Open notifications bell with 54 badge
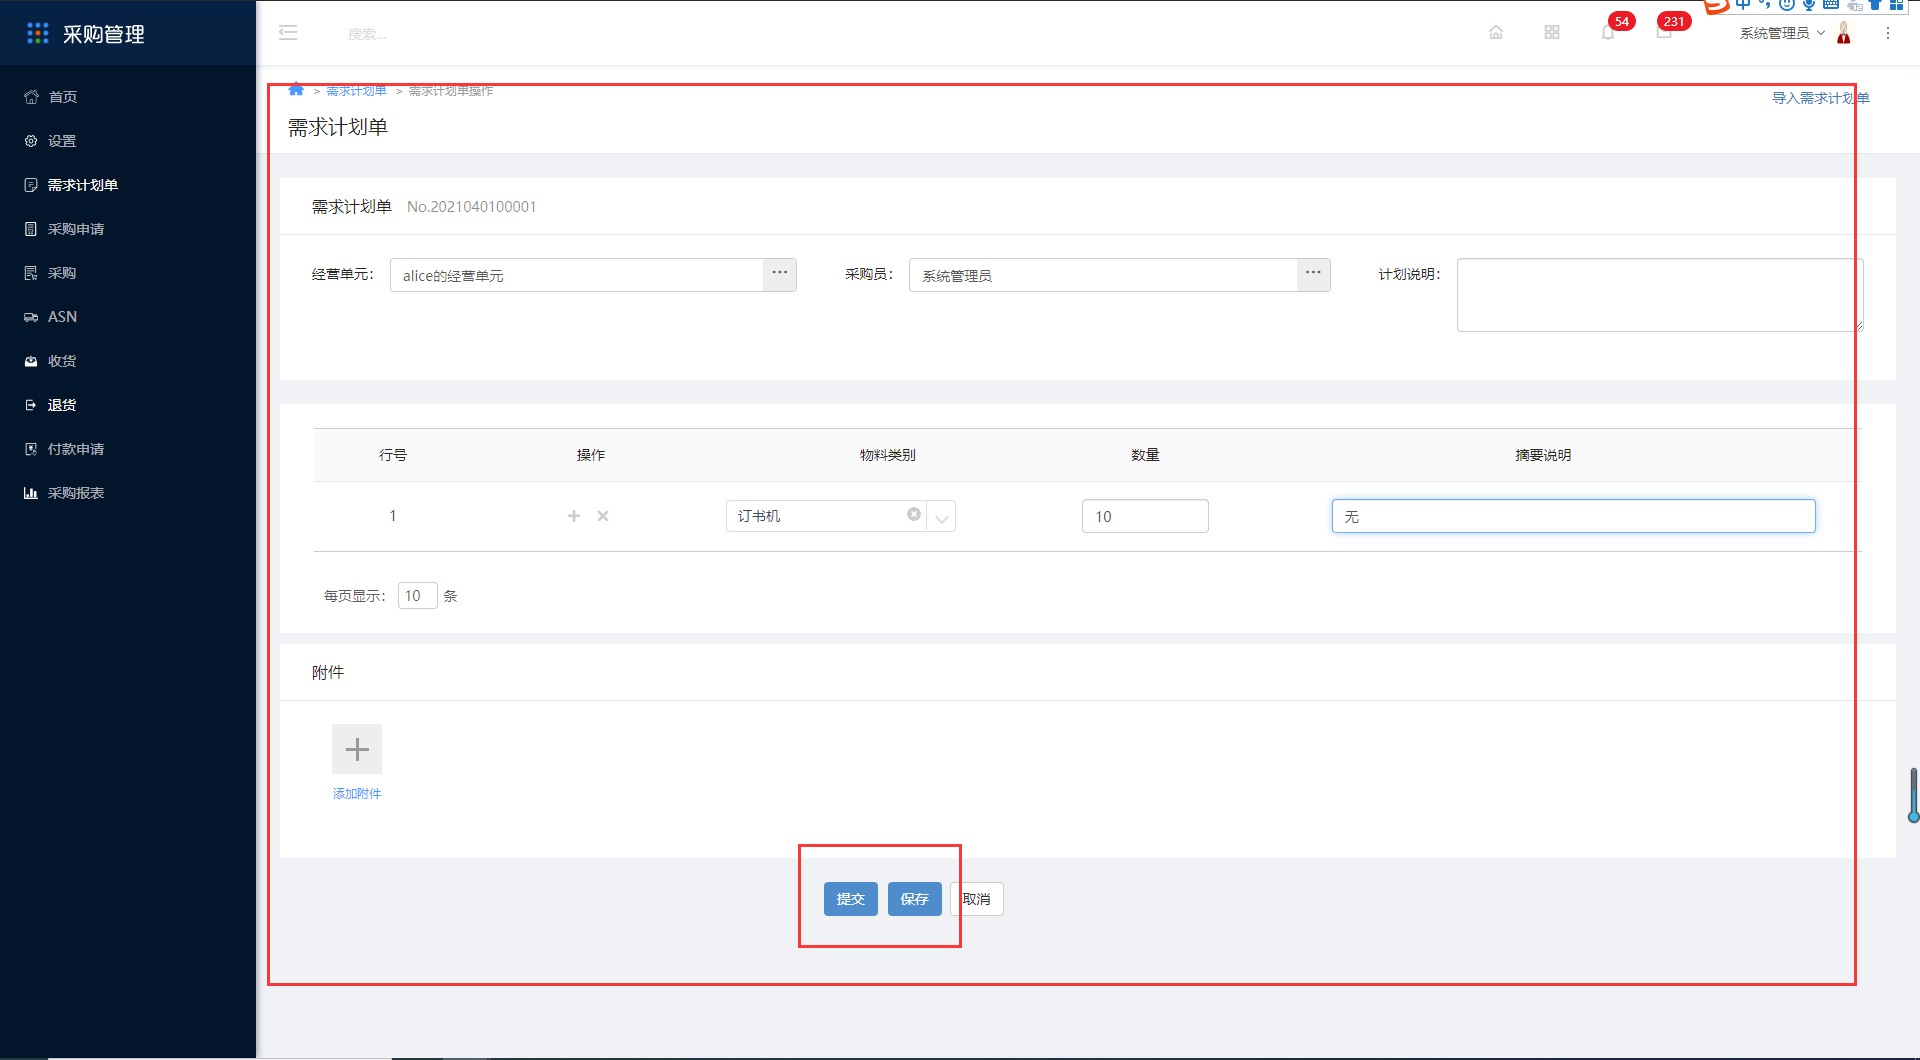This screenshot has height=1060, width=1920. point(1608,32)
